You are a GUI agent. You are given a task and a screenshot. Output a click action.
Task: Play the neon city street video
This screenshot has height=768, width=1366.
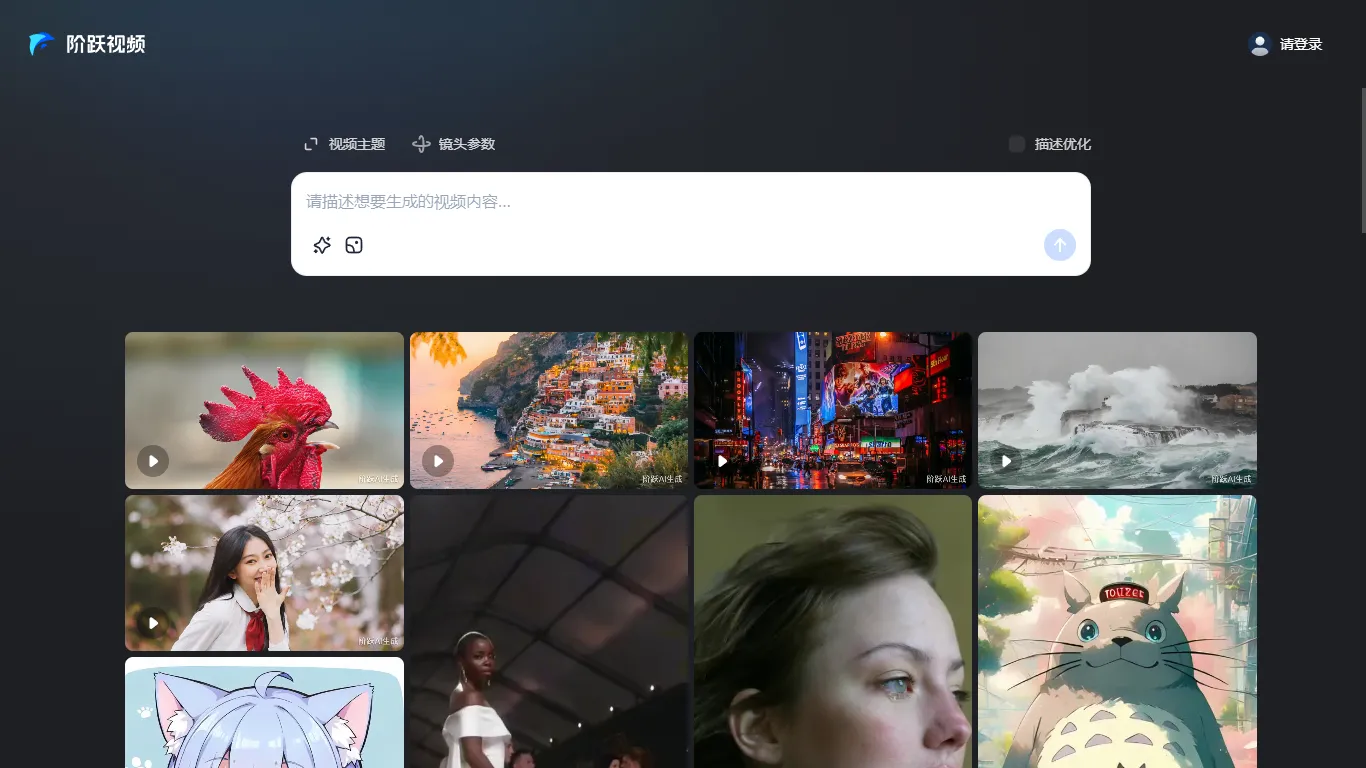click(x=722, y=461)
